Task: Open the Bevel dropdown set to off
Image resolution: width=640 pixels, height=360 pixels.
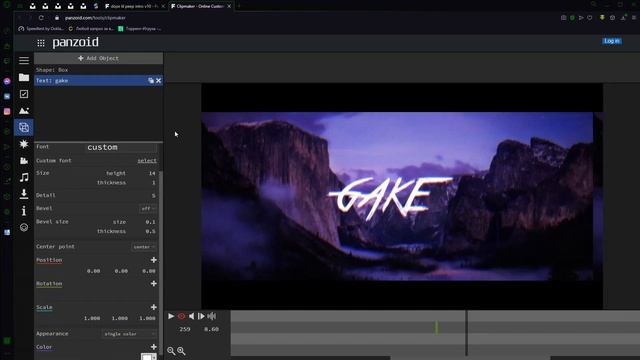Action: [148, 209]
